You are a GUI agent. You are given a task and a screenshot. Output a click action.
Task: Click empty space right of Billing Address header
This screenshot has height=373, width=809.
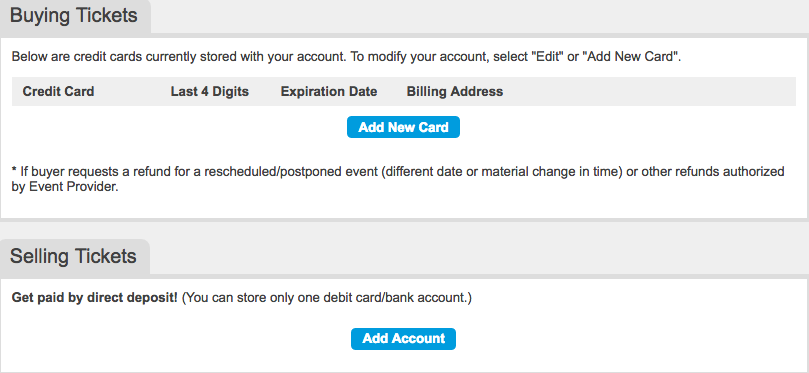pos(649,92)
